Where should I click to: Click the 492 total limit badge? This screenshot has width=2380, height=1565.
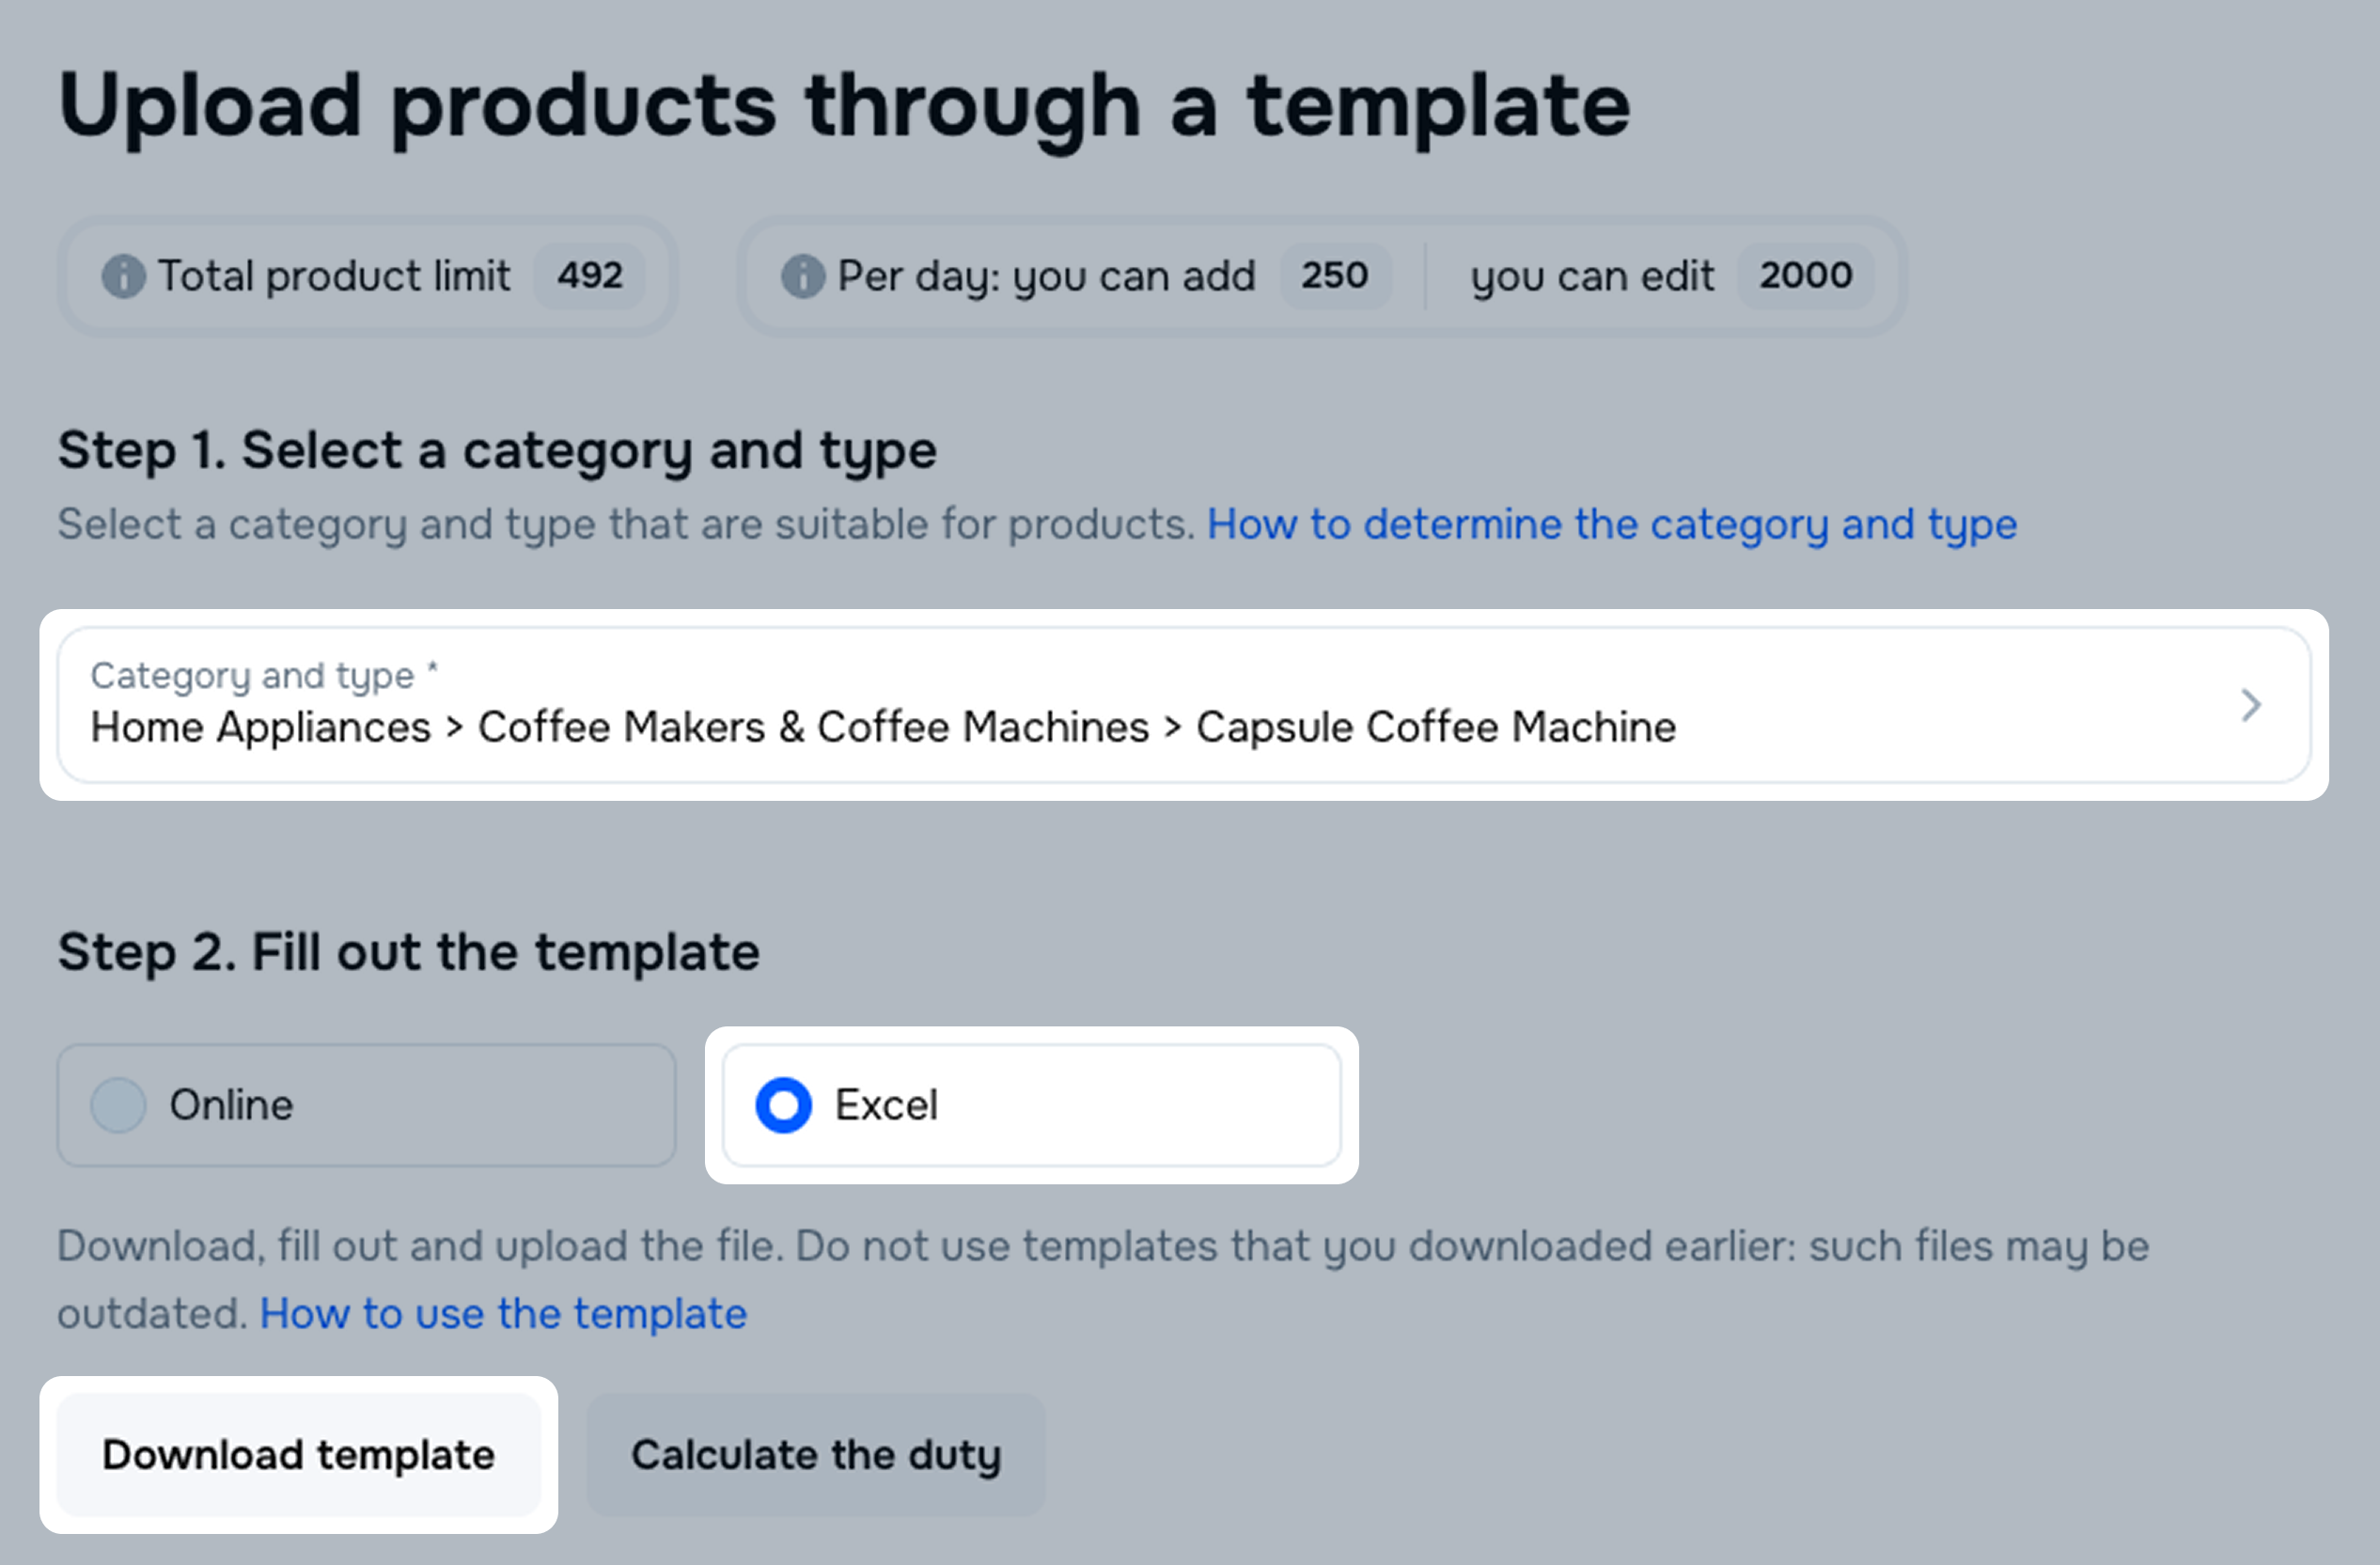pyautogui.click(x=590, y=276)
